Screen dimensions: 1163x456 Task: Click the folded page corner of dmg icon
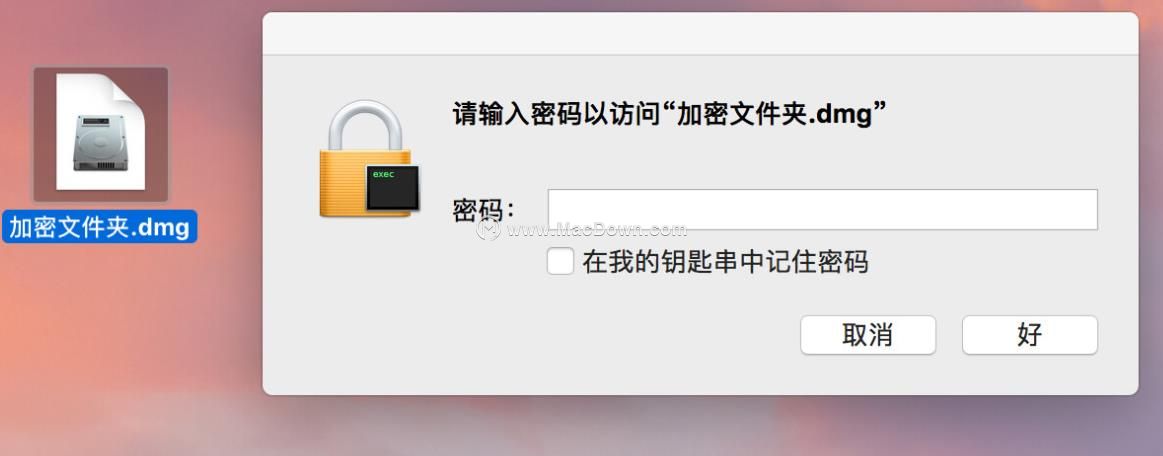128,90
